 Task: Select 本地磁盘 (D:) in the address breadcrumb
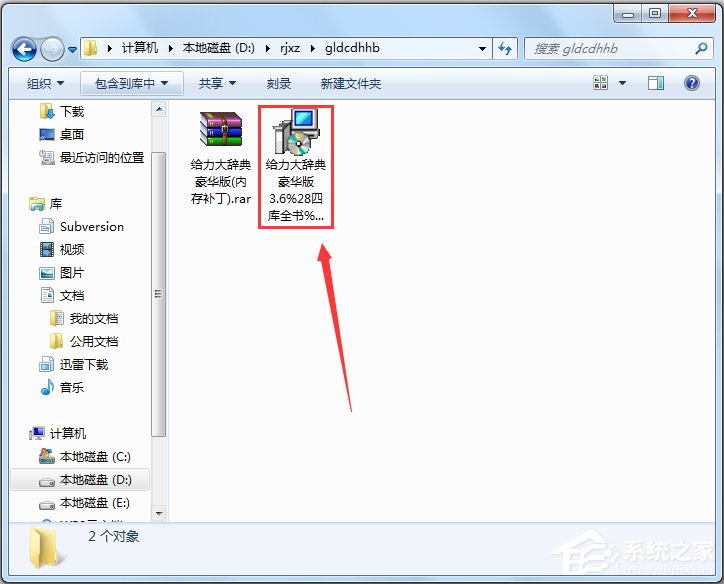218,48
